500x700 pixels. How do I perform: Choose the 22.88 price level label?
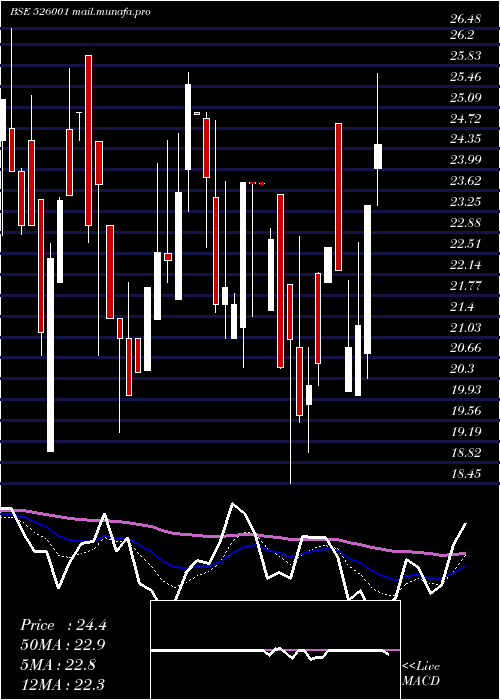466,223
